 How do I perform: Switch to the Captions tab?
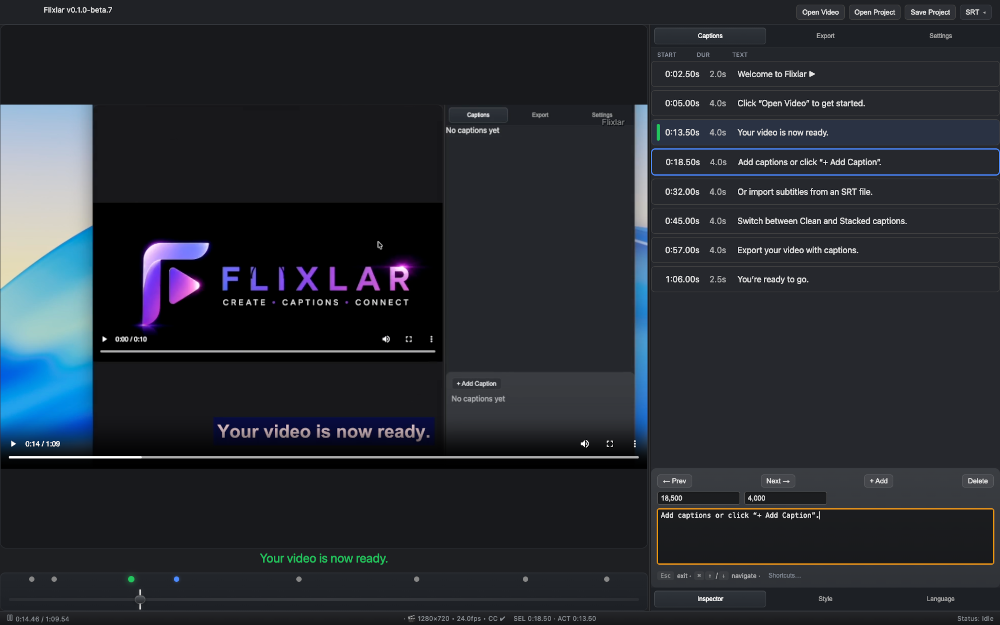click(710, 36)
